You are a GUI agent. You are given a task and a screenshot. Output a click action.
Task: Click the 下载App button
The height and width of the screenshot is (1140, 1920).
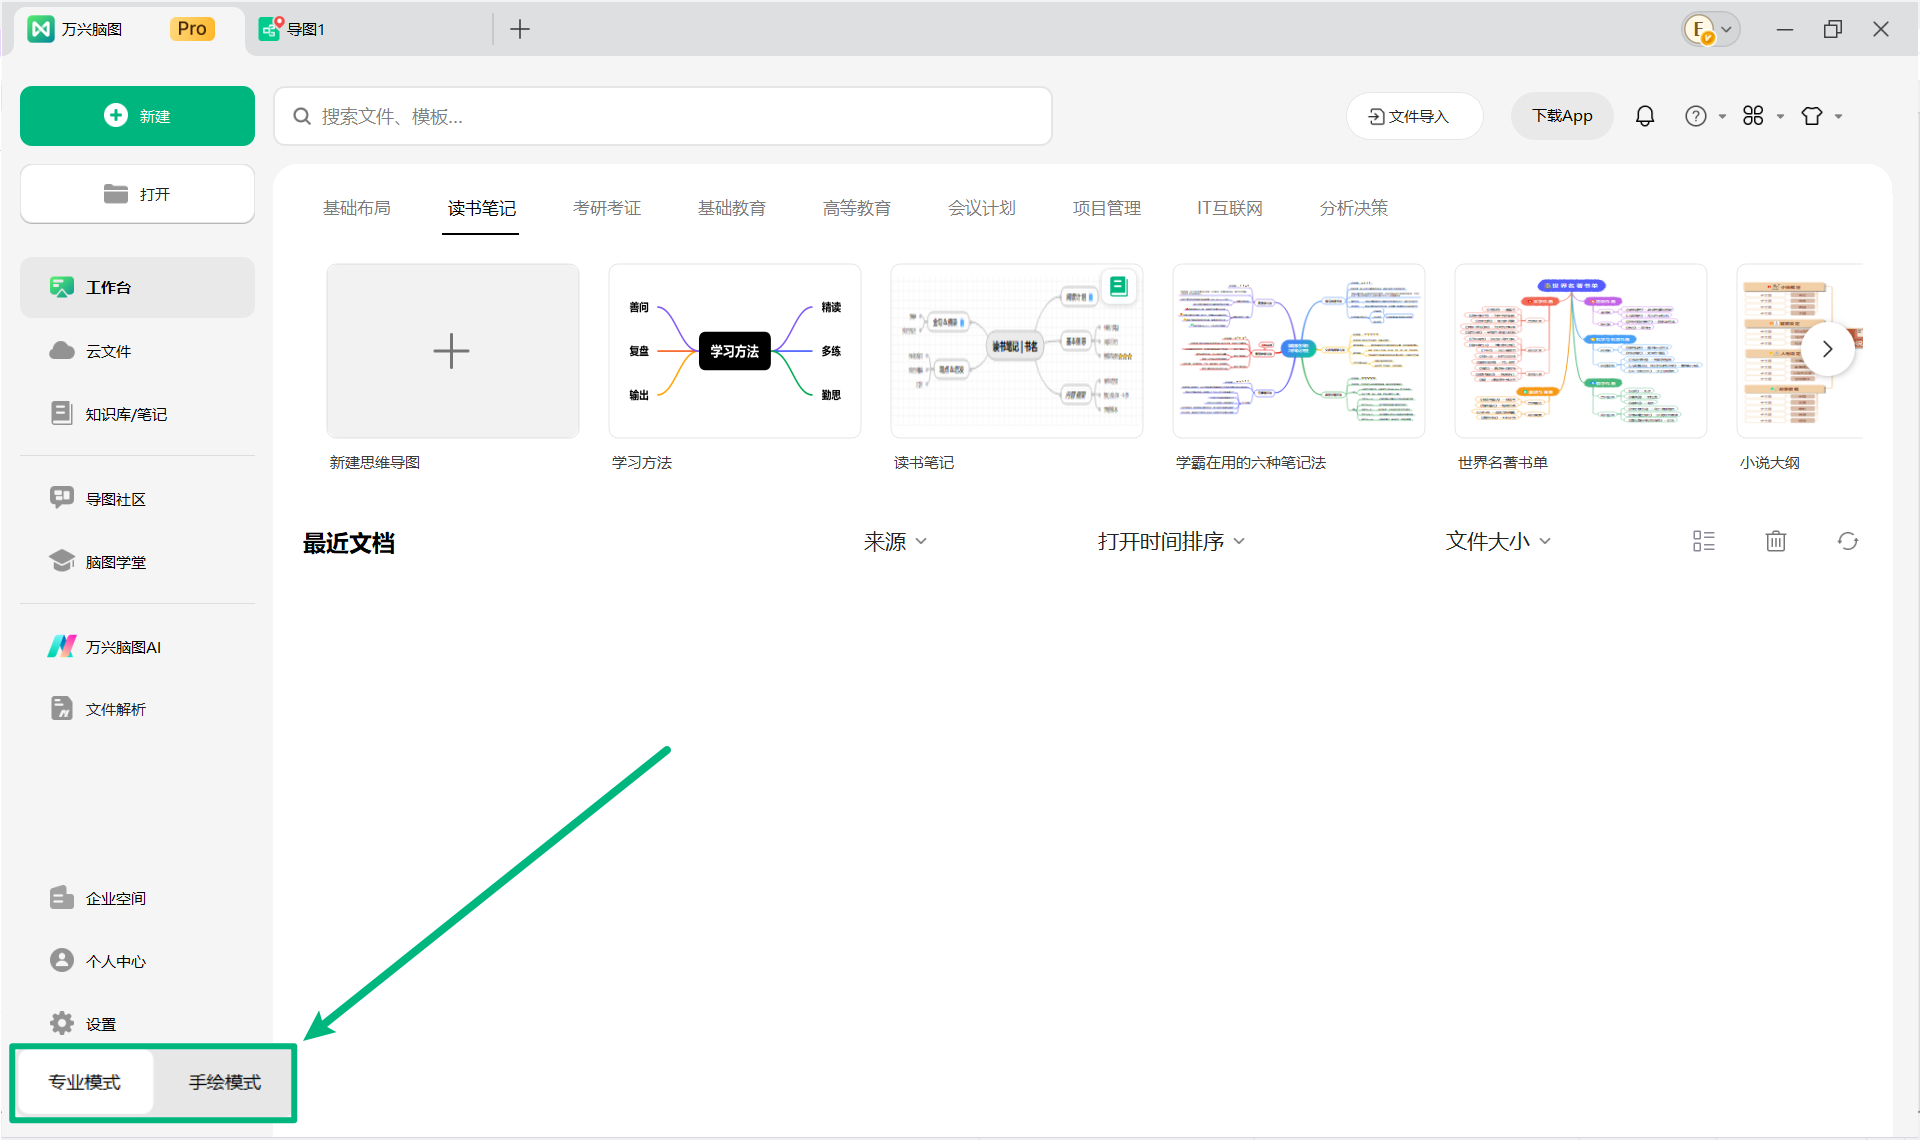[x=1562, y=116]
